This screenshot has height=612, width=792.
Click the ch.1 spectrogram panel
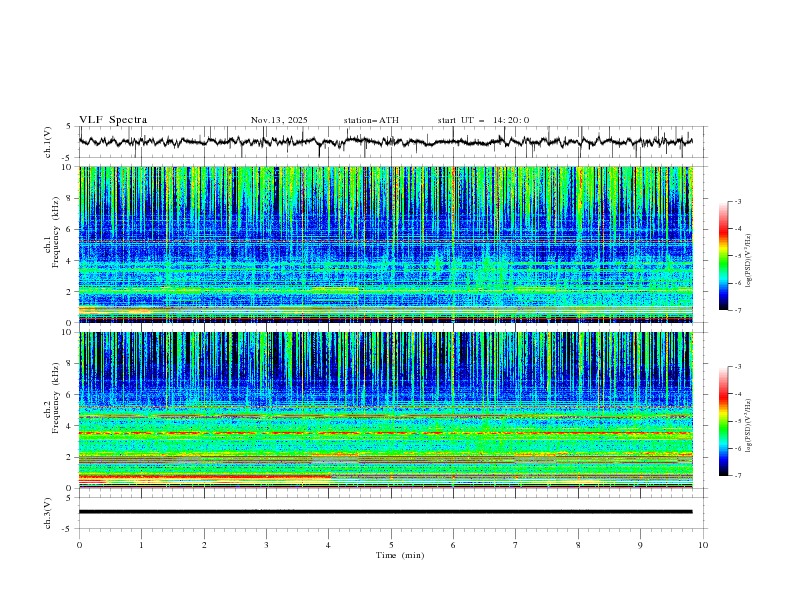point(385,244)
